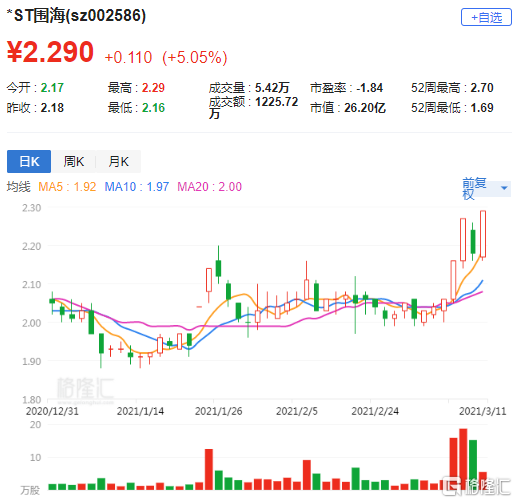Click the 52周最低 value 1.69
The height and width of the screenshot is (503, 517).
482,108
